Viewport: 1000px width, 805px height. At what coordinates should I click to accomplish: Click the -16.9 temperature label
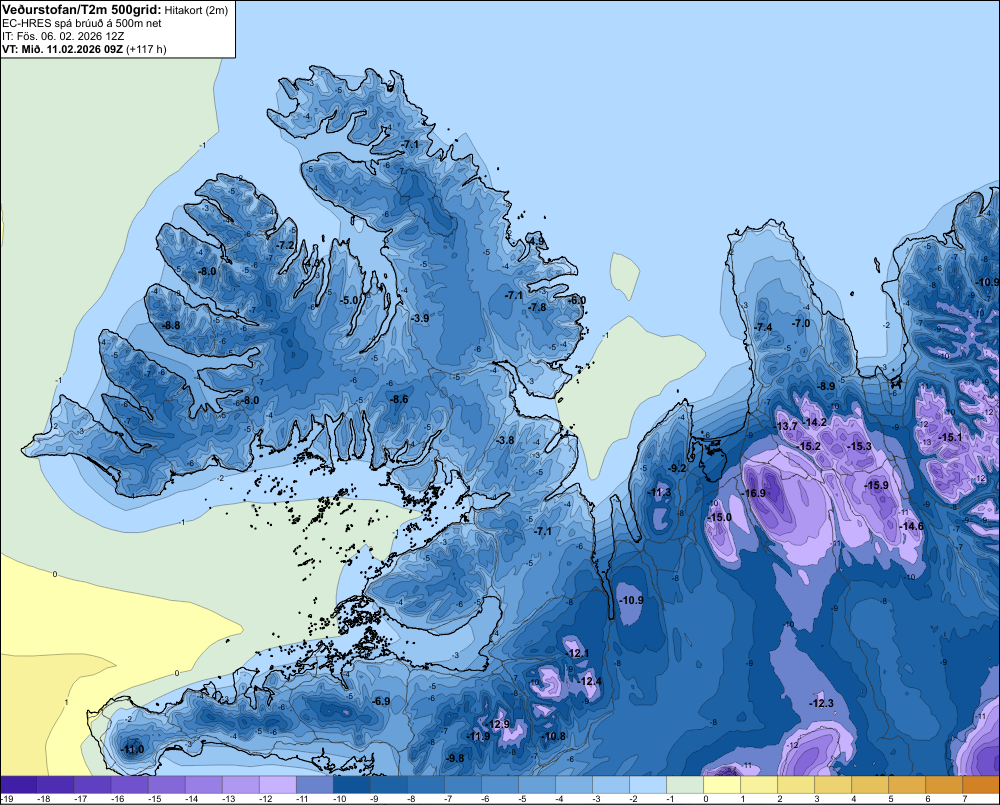(x=754, y=494)
